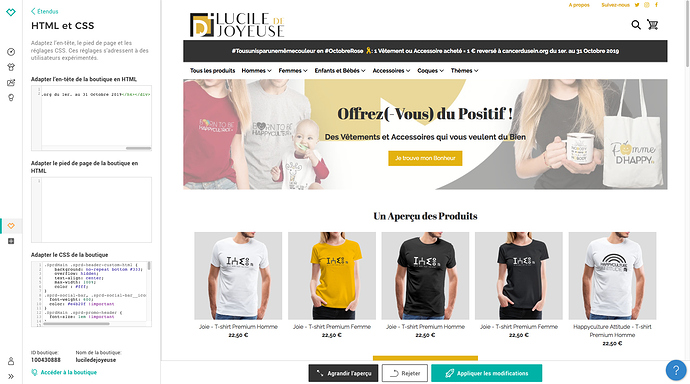Select the yellow Joie T-shirt Femme thumbnail
The image size is (690, 384).
point(332,276)
